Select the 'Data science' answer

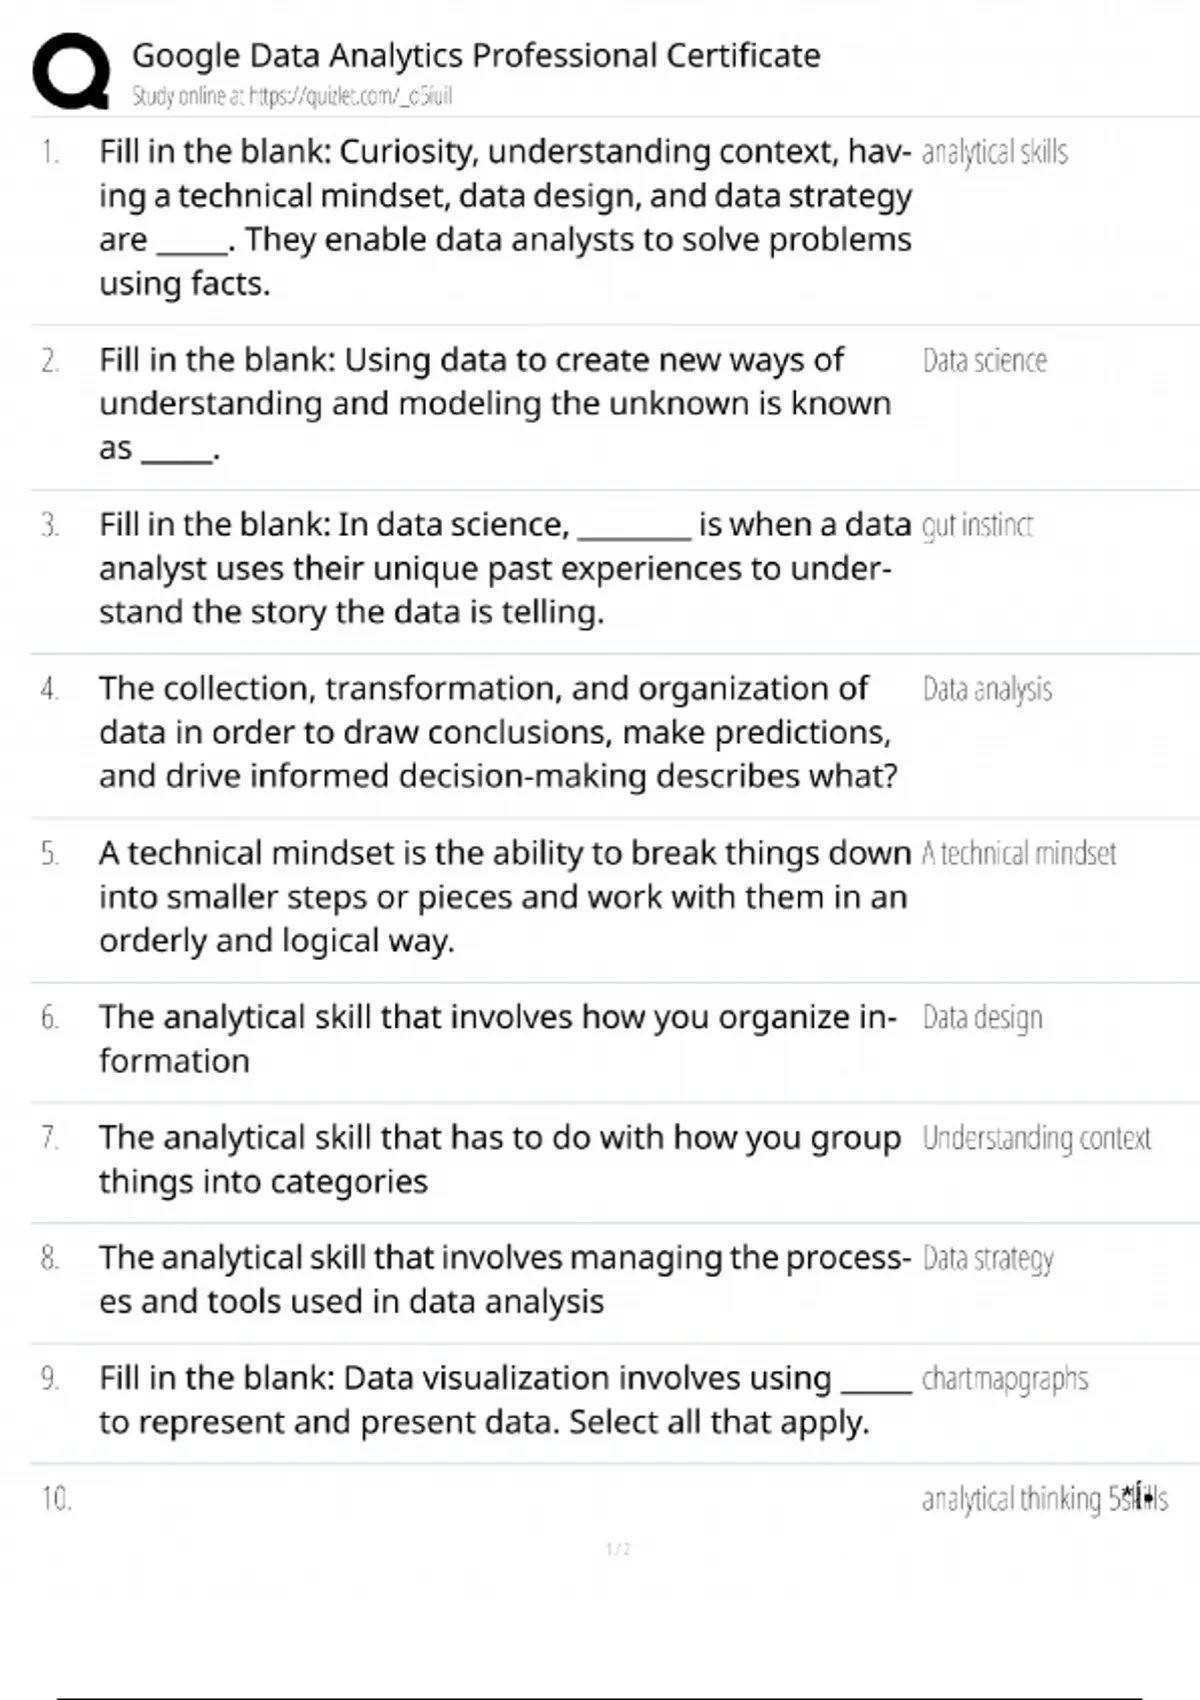pos(984,361)
